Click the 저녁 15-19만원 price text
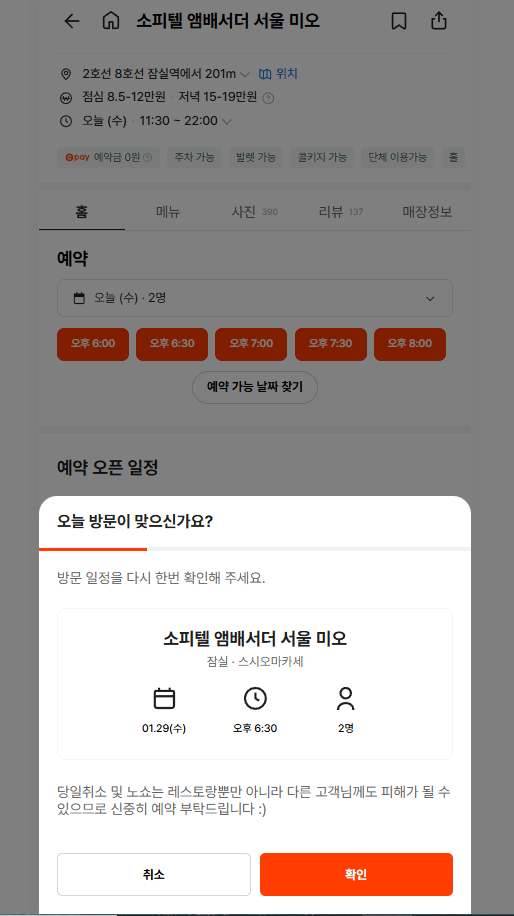Screen dimensions: 514x916 [217, 97]
